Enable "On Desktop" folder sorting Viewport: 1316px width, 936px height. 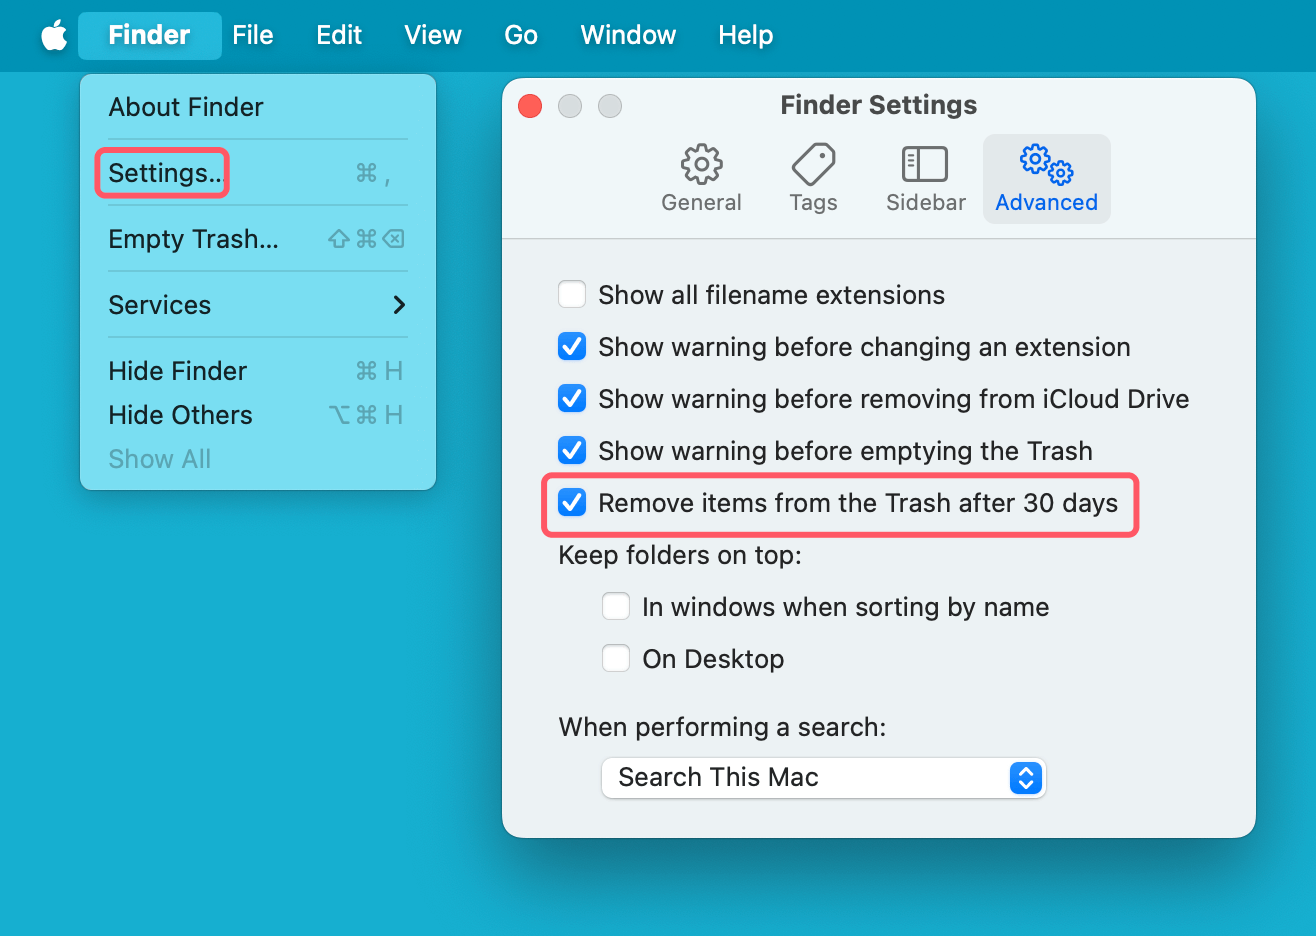[x=615, y=658]
